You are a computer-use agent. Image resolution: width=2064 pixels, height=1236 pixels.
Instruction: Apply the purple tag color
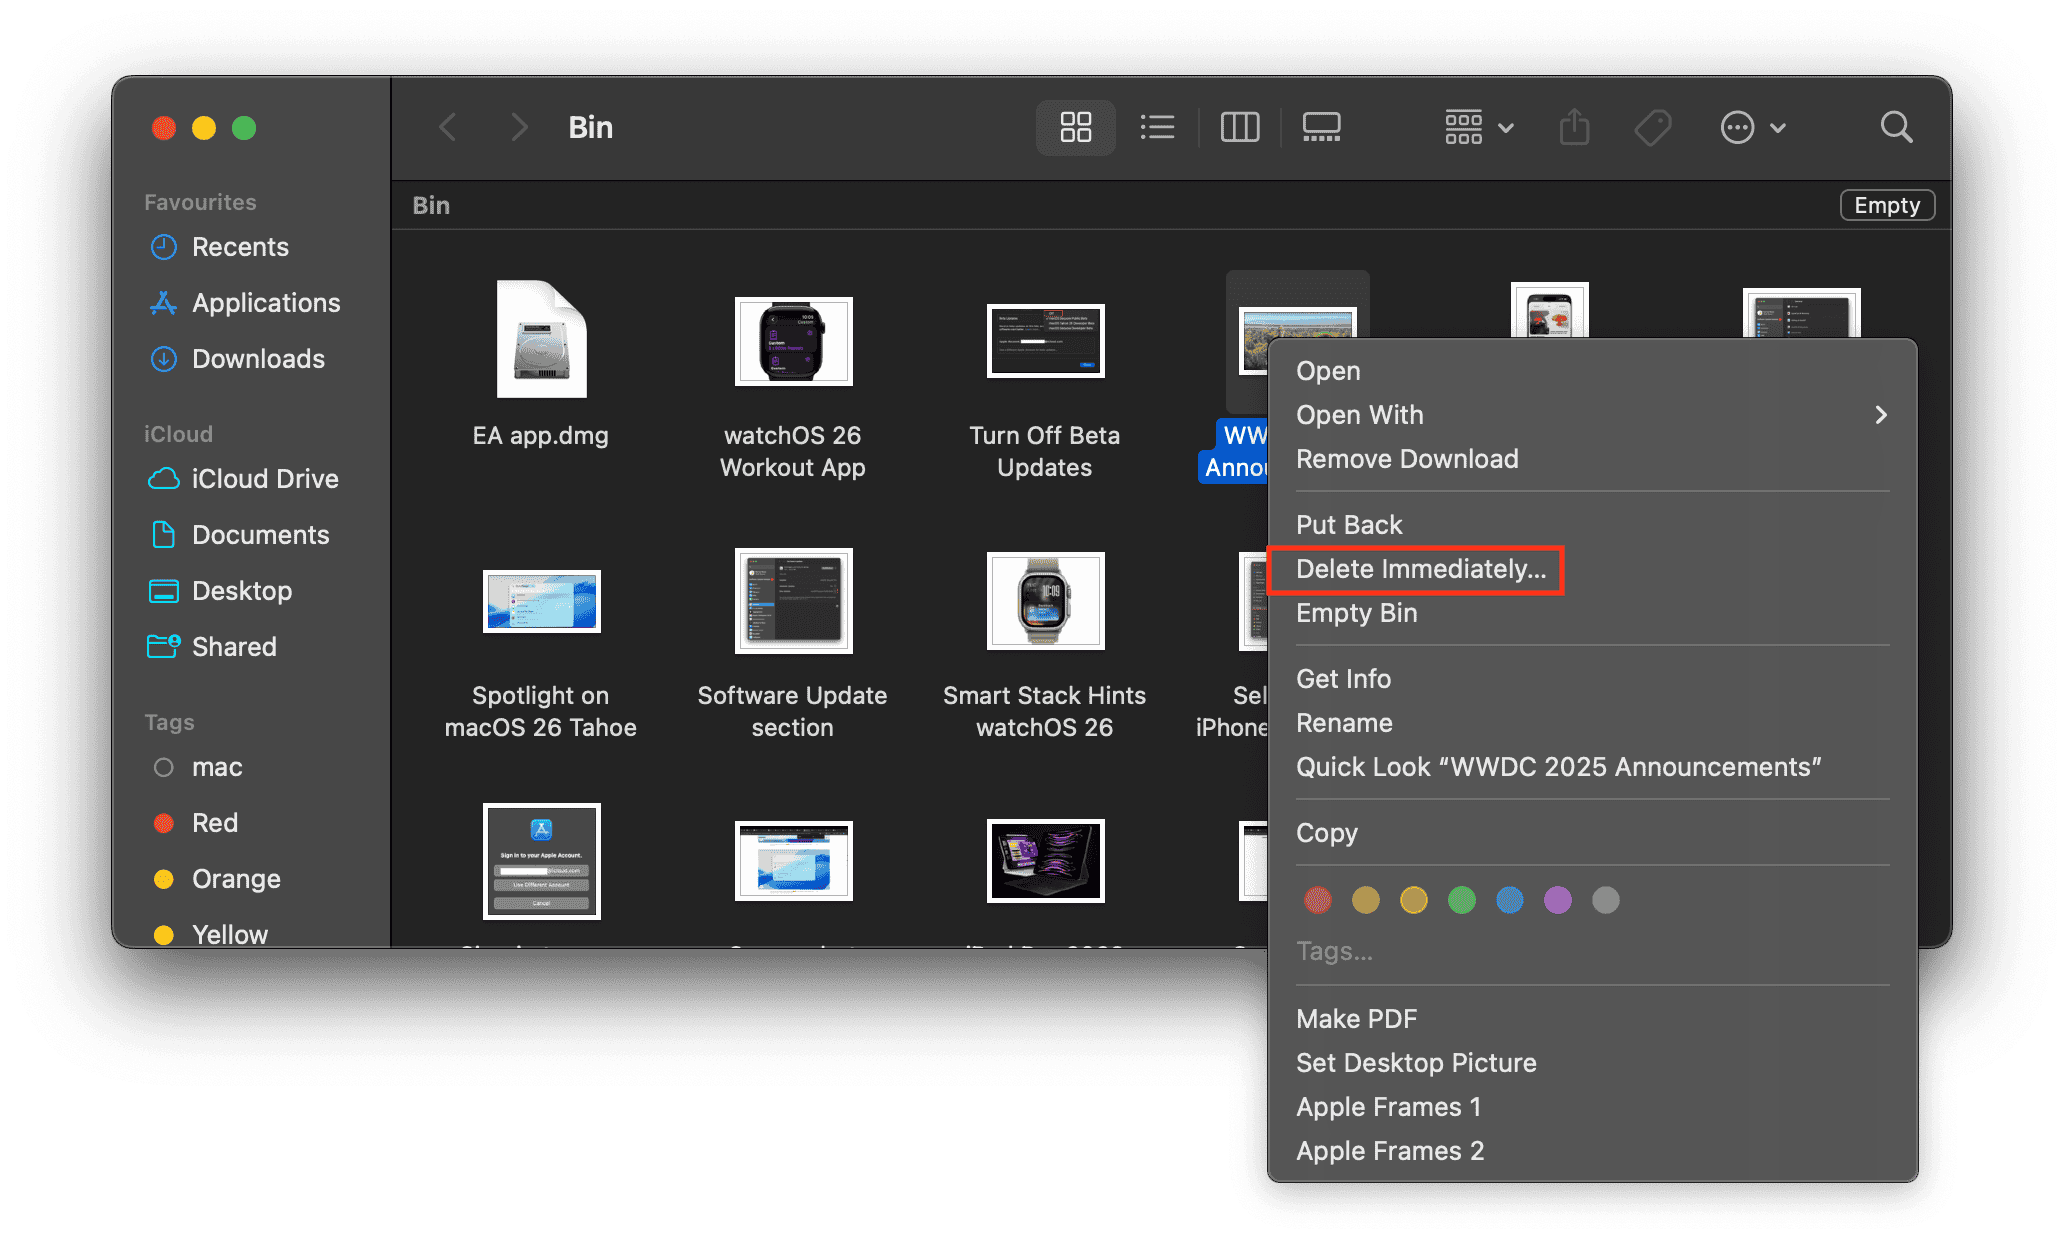click(1557, 900)
